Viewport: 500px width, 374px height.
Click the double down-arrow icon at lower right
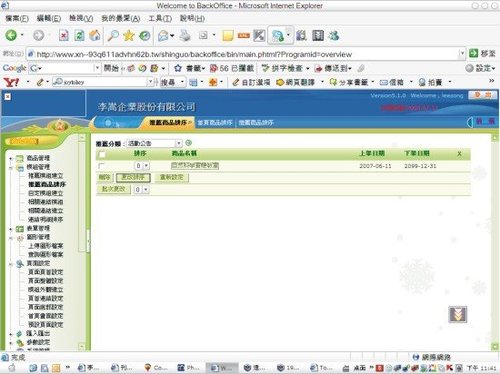pos(458,314)
